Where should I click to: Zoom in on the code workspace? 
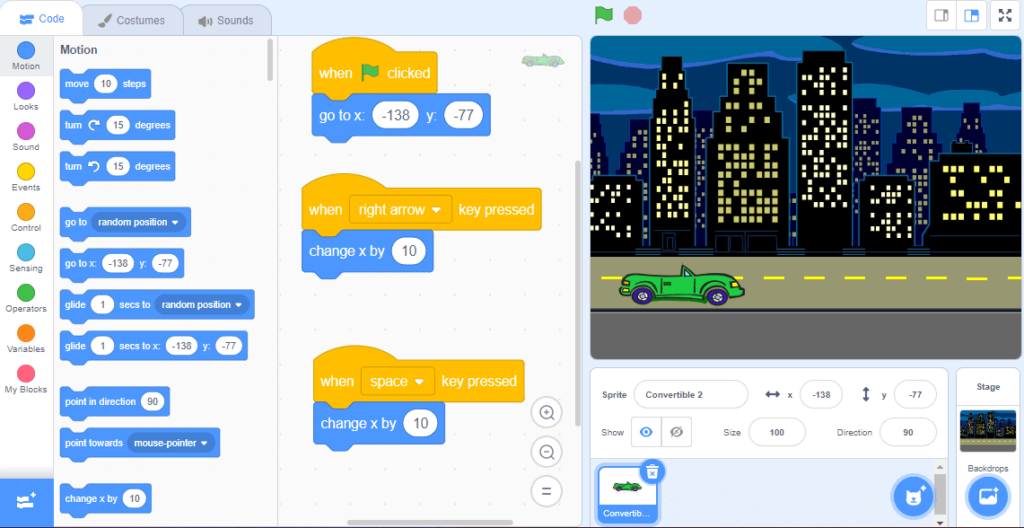point(546,412)
